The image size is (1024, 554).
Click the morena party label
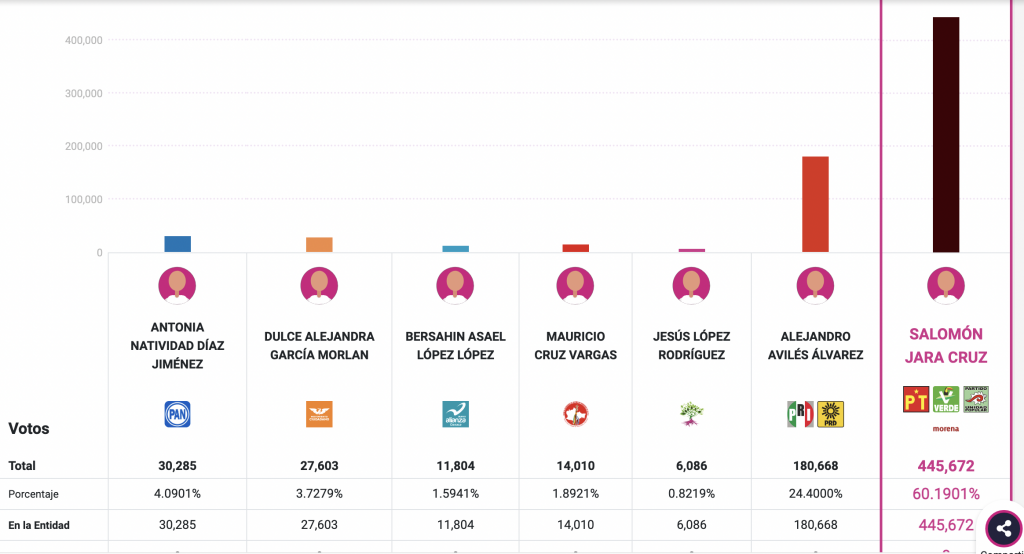(x=946, y=429)
